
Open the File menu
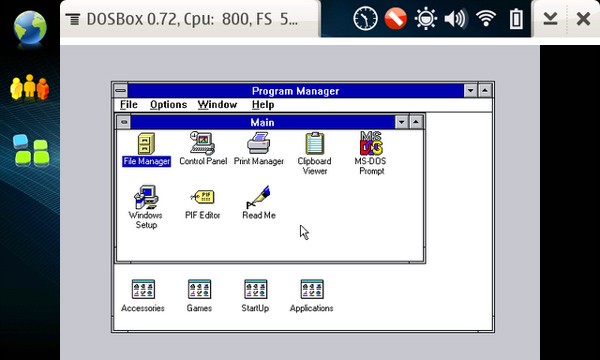coord(129,104)
